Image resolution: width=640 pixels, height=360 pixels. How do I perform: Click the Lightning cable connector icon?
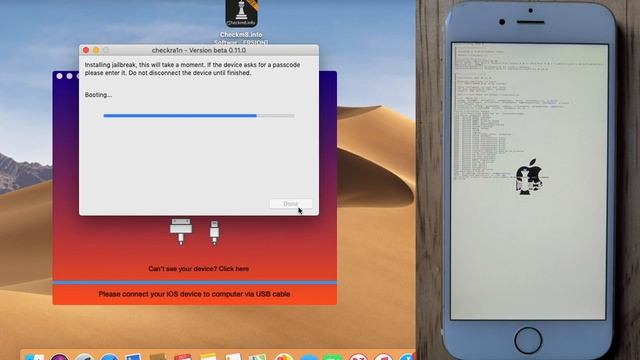[x=214, y=232]
